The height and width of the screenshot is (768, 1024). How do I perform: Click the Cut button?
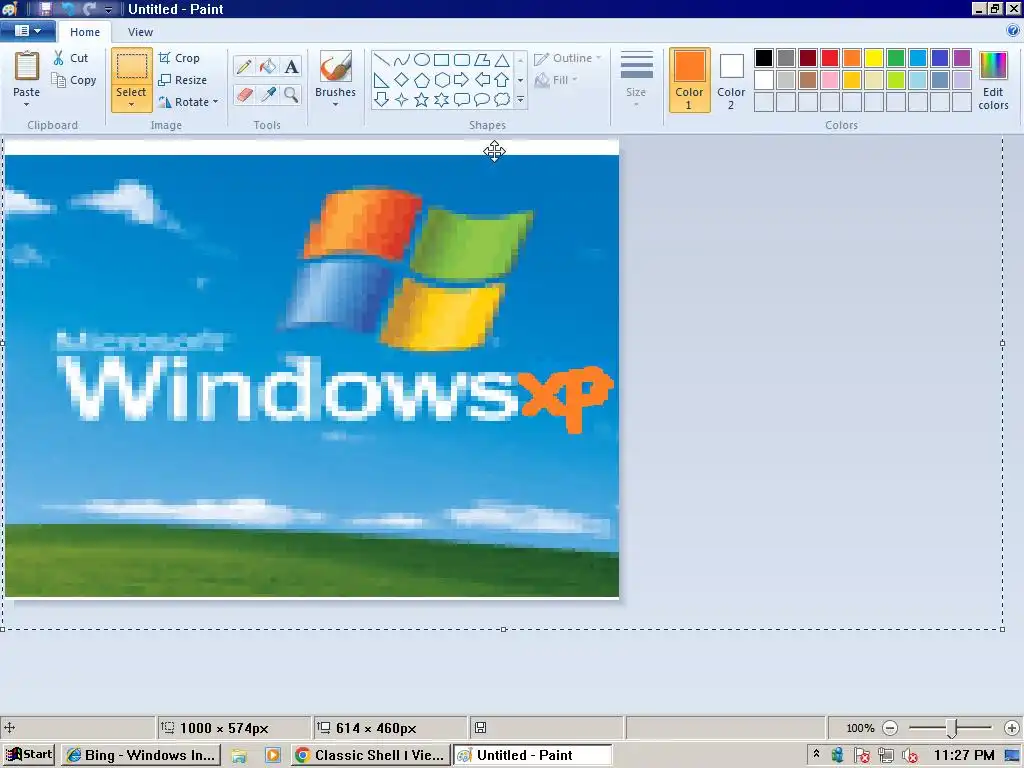71,58
